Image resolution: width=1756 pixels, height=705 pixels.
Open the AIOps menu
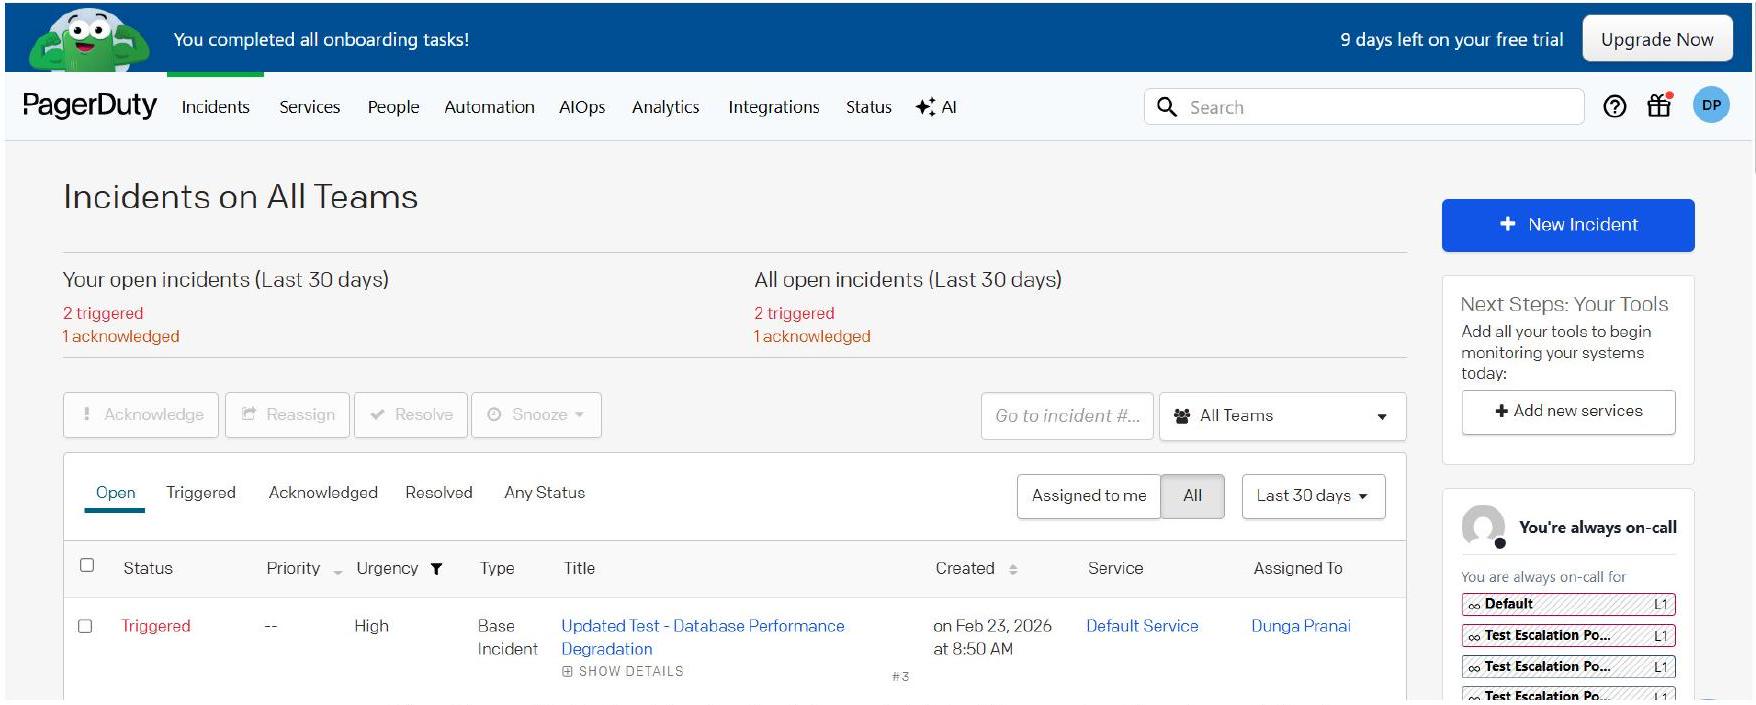pos(582,107)
